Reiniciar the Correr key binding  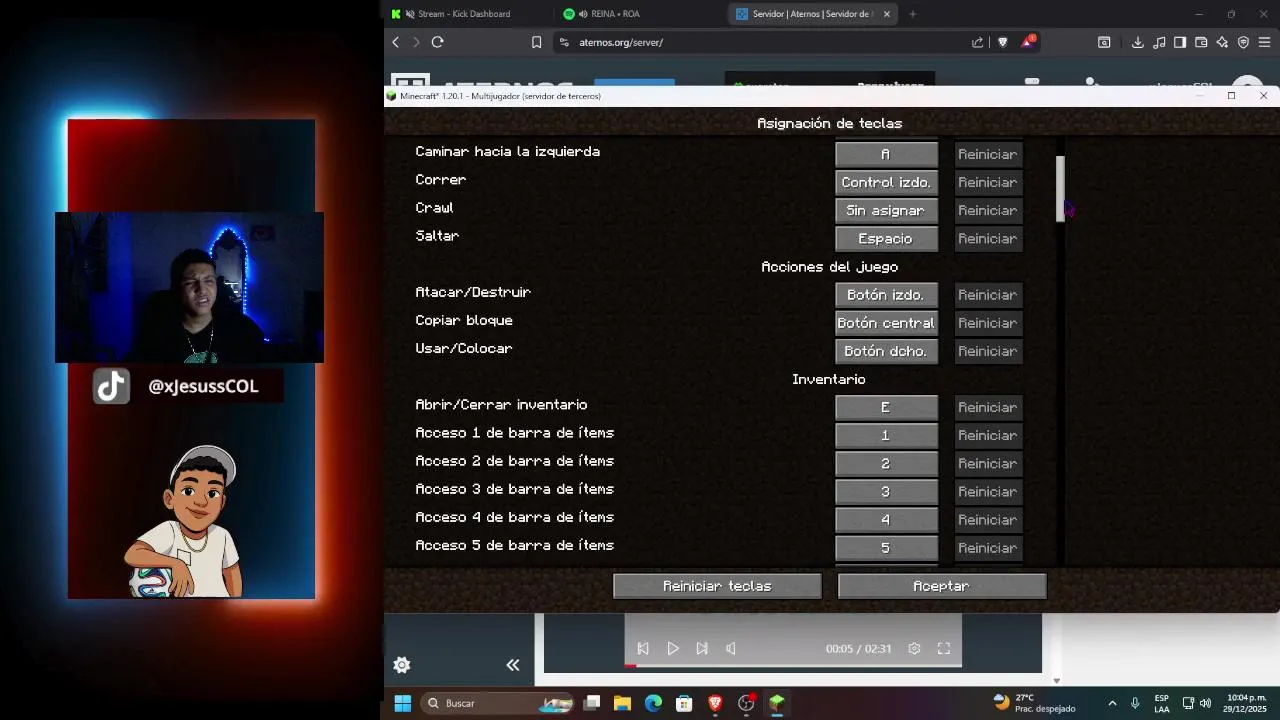[988, 182]
